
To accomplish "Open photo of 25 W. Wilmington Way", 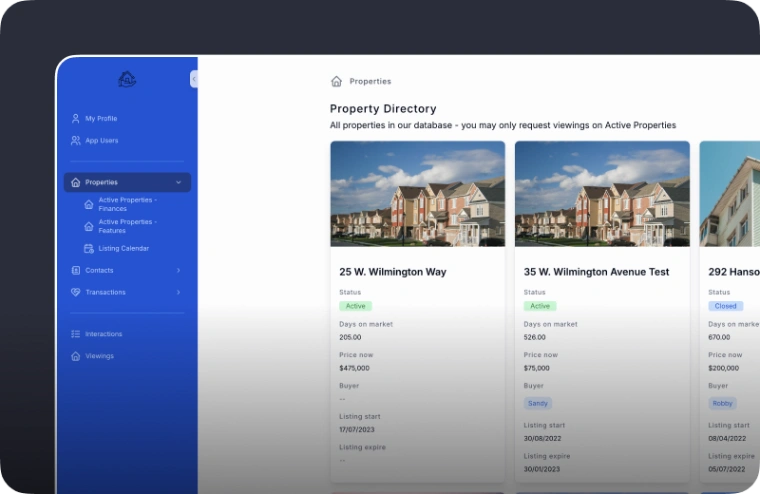I will (418, 194).
